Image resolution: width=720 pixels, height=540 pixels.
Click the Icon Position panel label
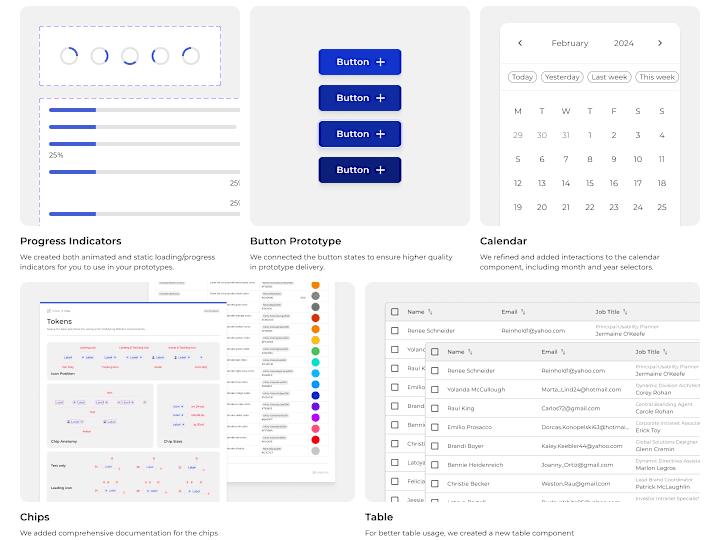point(63,374)
